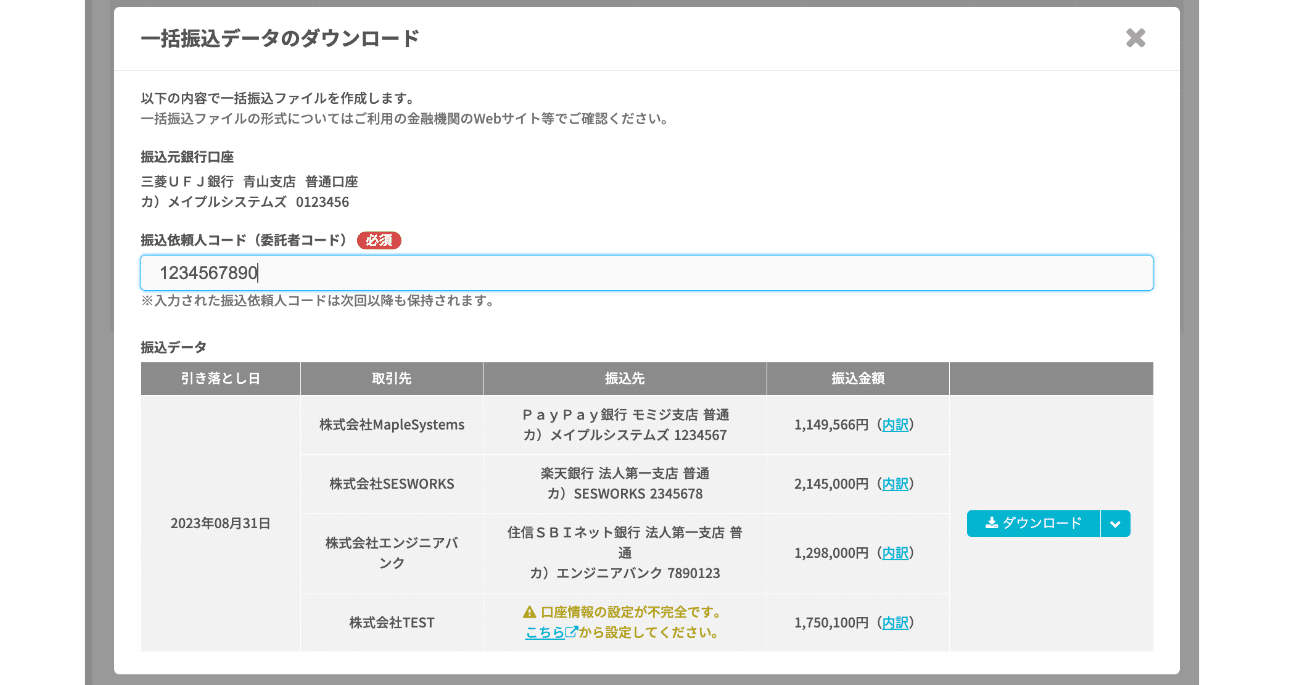Click the 株式会社SESWORKS company name cell
Screen dimensions: 1308x685
coord(391,484)
